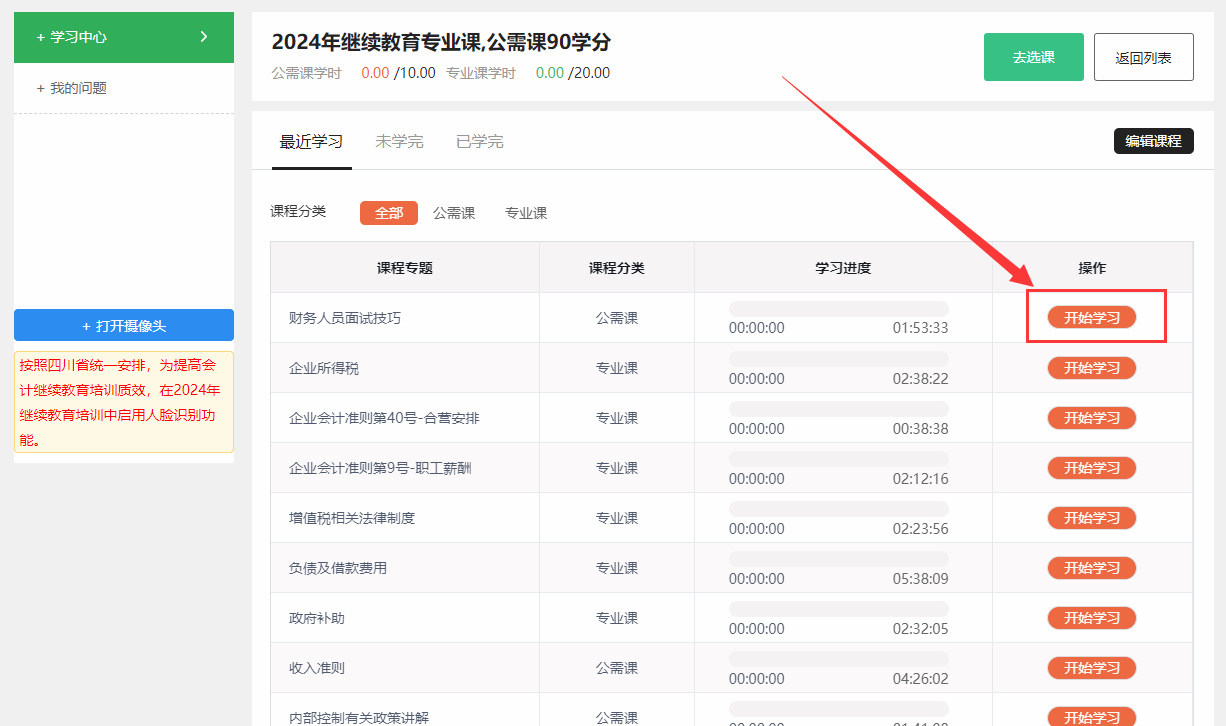Open 我的问题 in the sidebar
The width and height of the screenshot is (1226, 726).
pyautogui.click(x=78, y=88)
